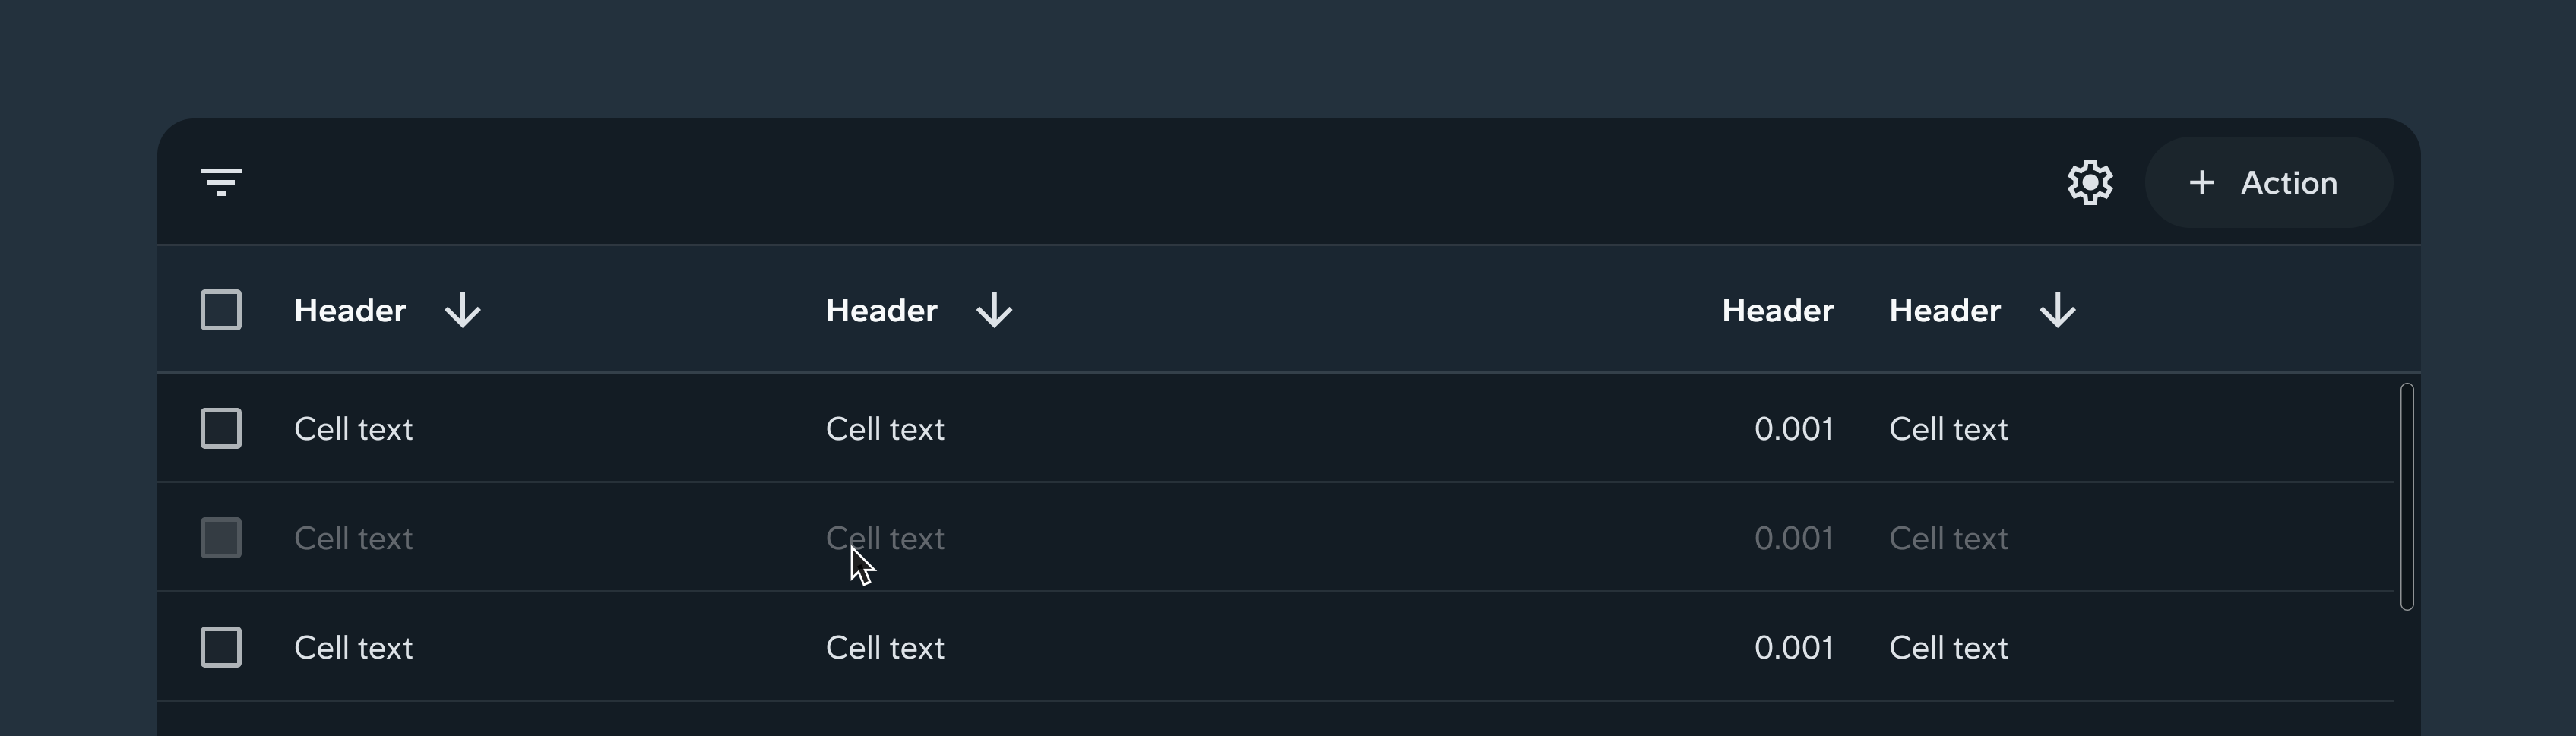Select first row's 0.001 value cell

1793,429
